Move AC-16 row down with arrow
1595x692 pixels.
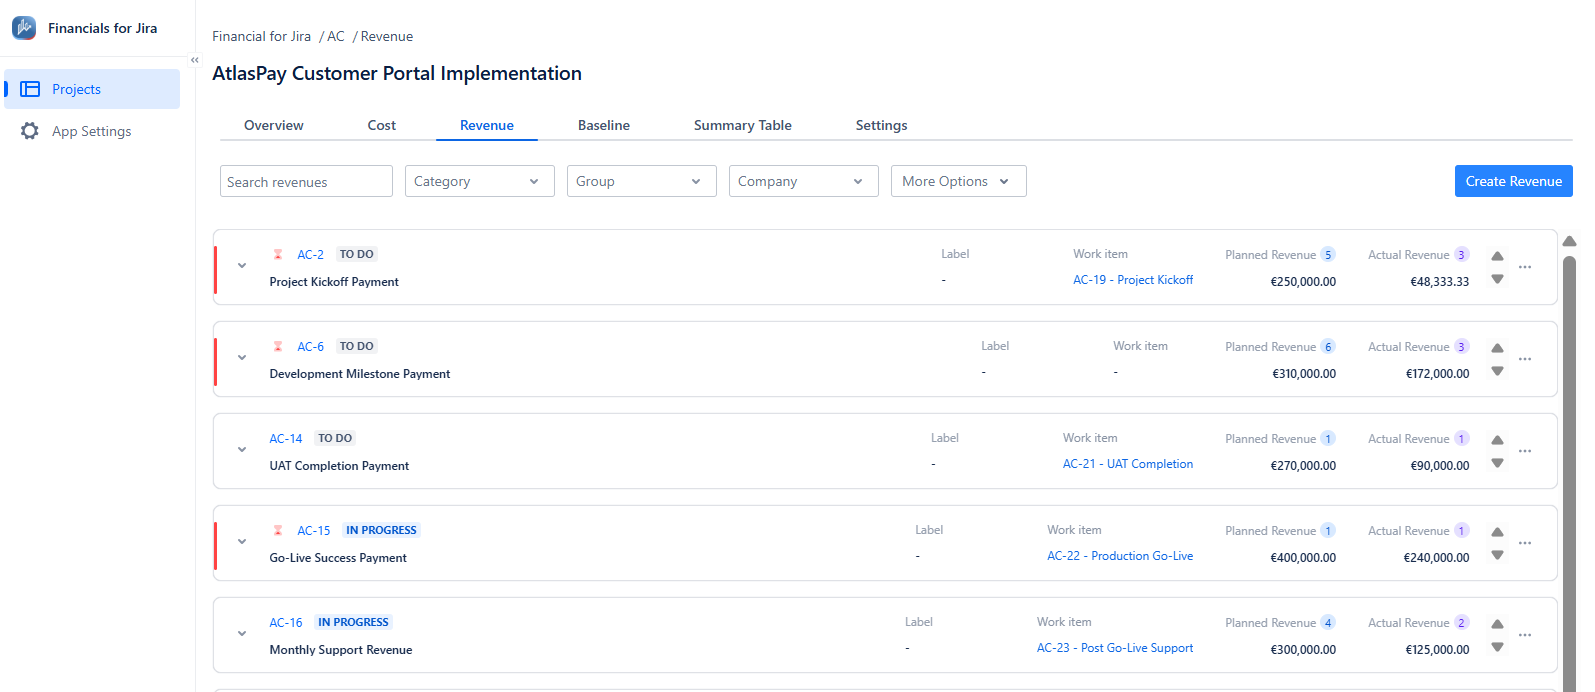coord(1497,647)
